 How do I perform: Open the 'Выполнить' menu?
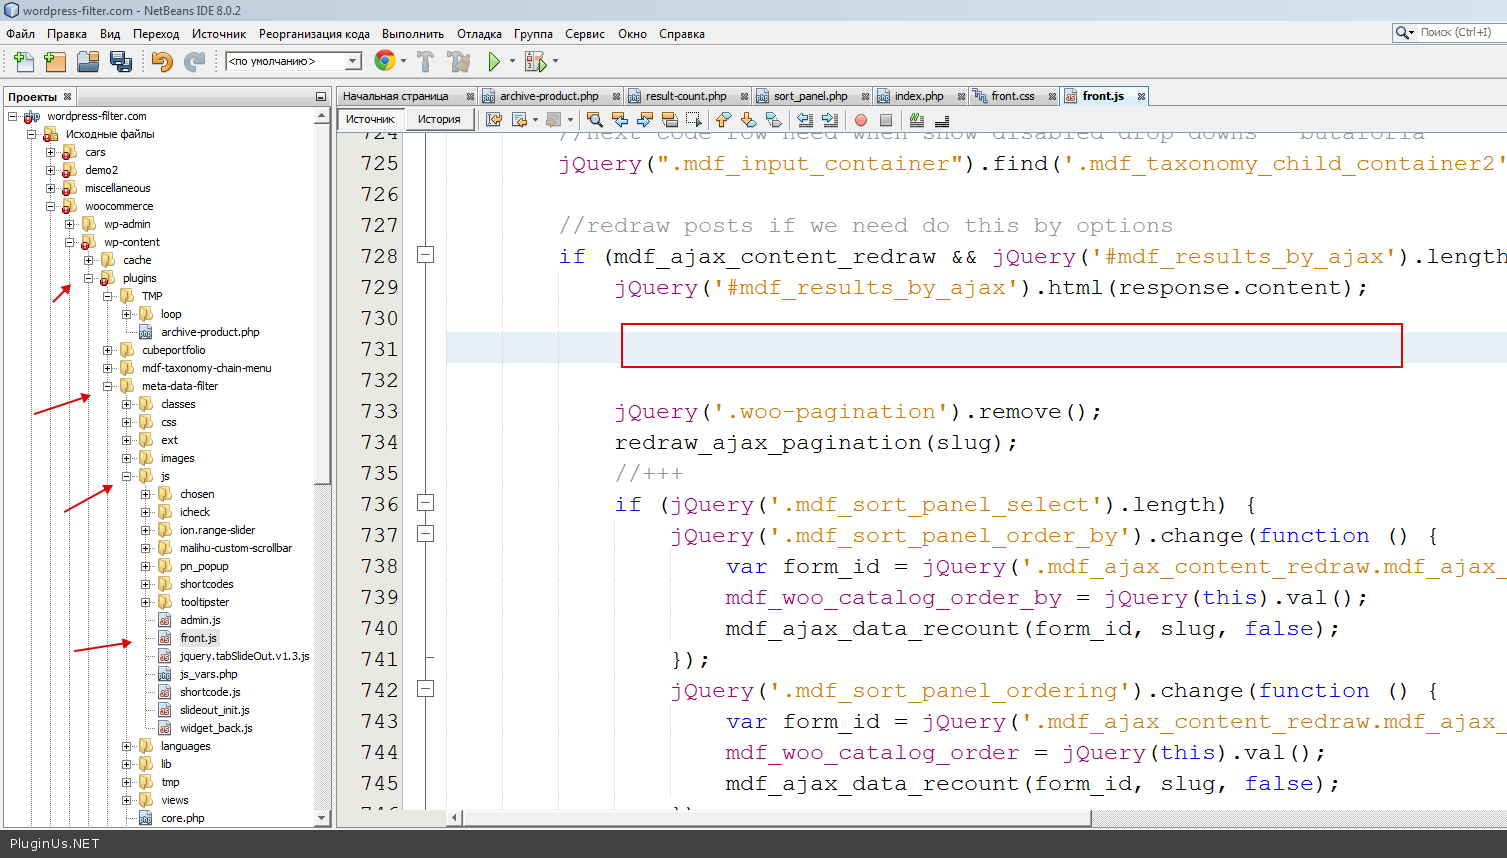point(412,34)
